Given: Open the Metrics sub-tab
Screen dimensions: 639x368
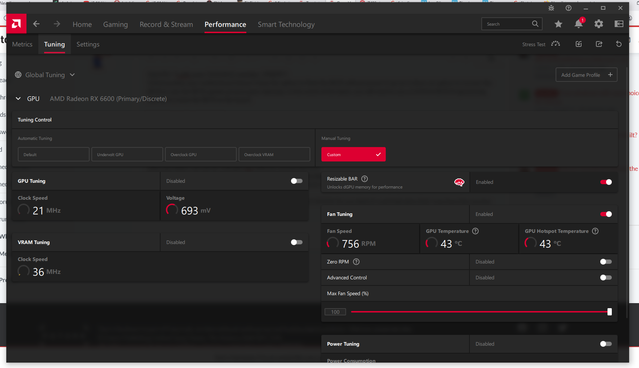Looking at the screenshot, I should click(x=22, y=44).
